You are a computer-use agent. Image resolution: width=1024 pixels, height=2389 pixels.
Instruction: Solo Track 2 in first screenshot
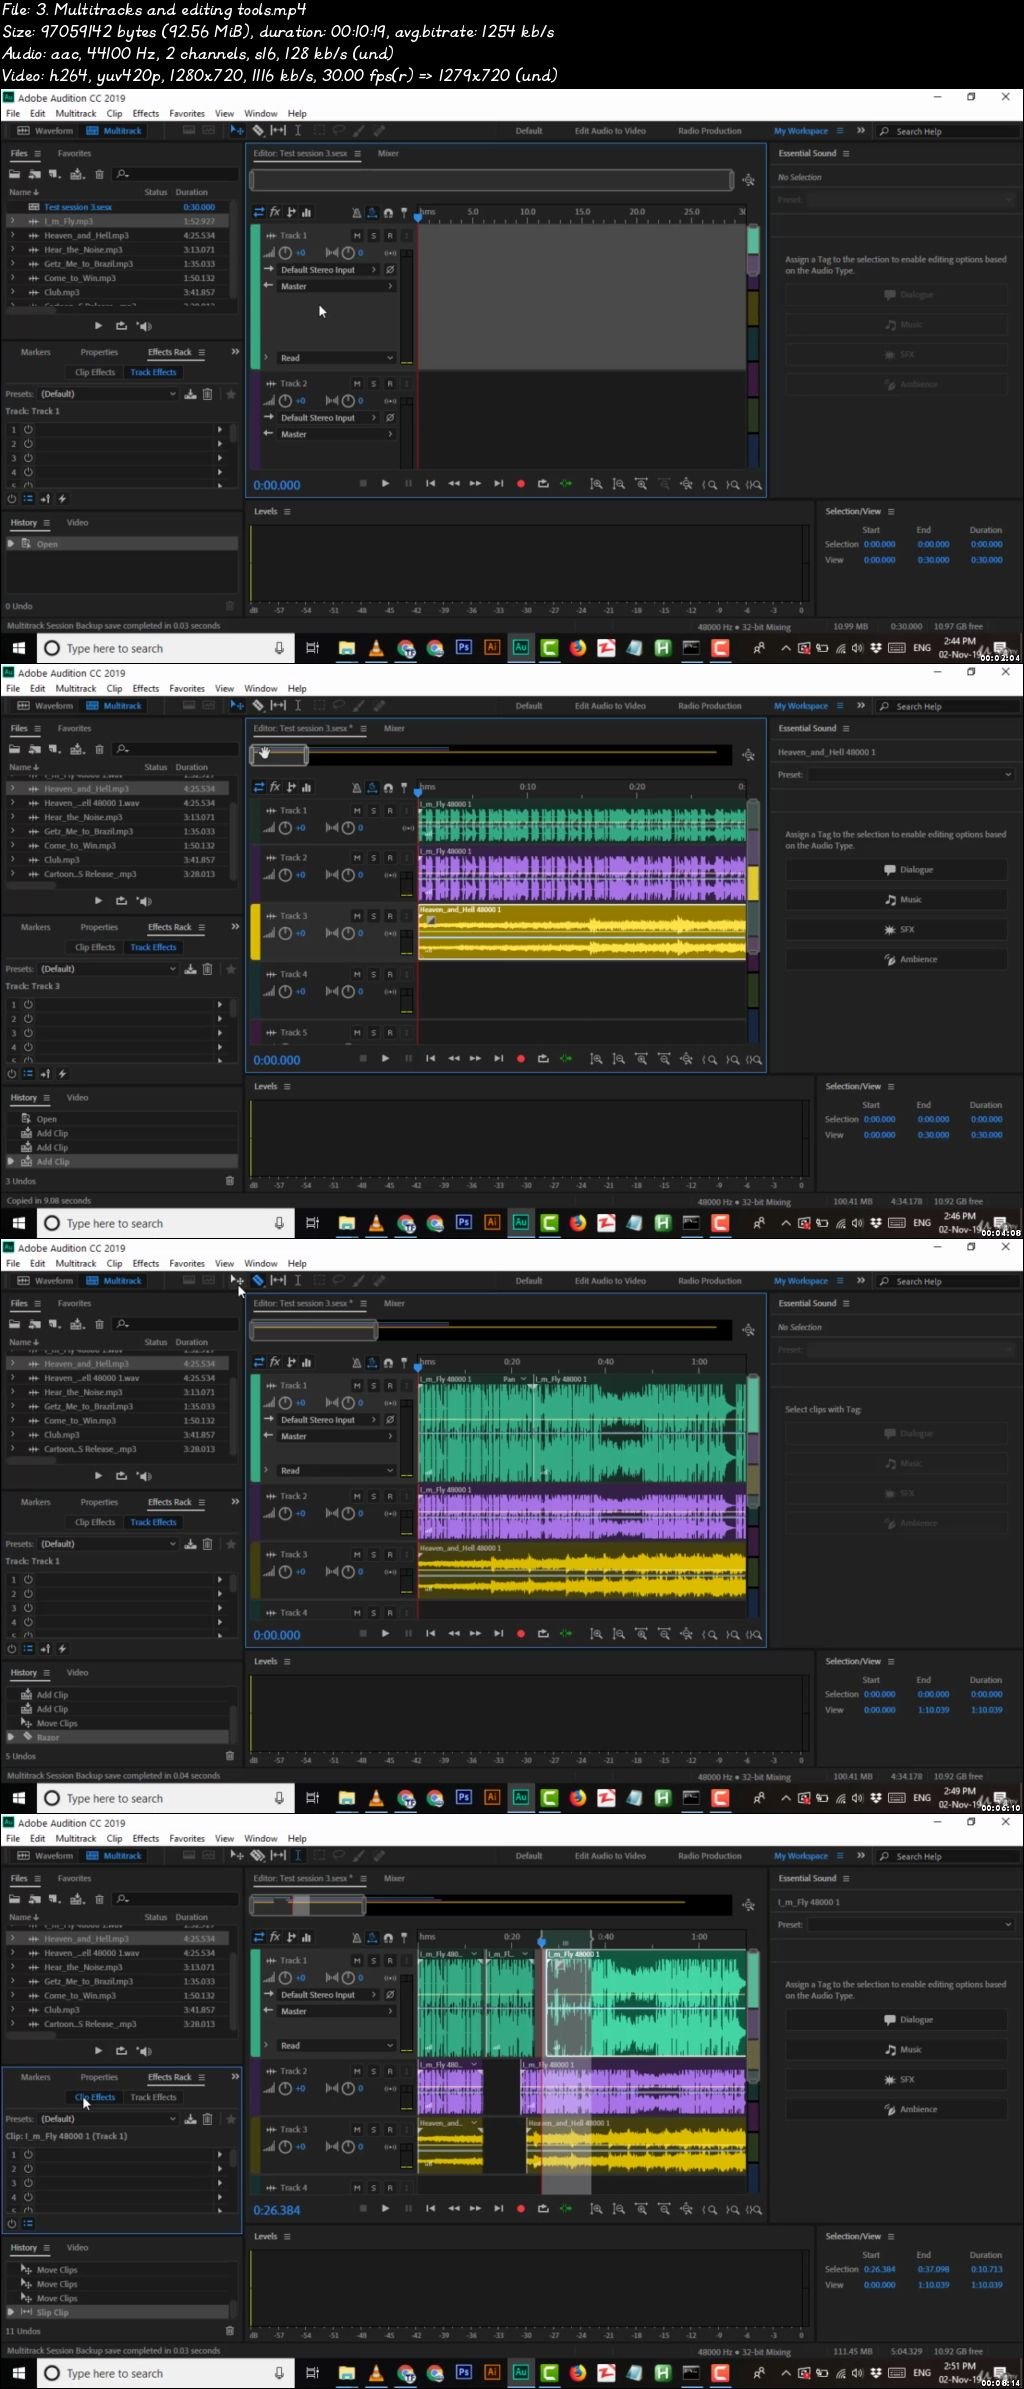[374, 384]
